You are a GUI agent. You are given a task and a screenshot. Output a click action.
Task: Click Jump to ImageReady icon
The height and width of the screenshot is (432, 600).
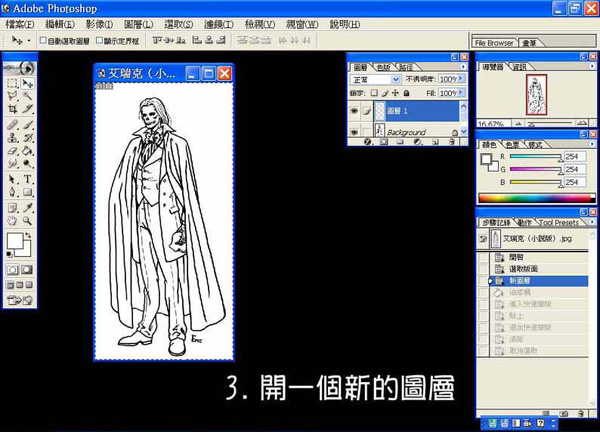[20, 300]
